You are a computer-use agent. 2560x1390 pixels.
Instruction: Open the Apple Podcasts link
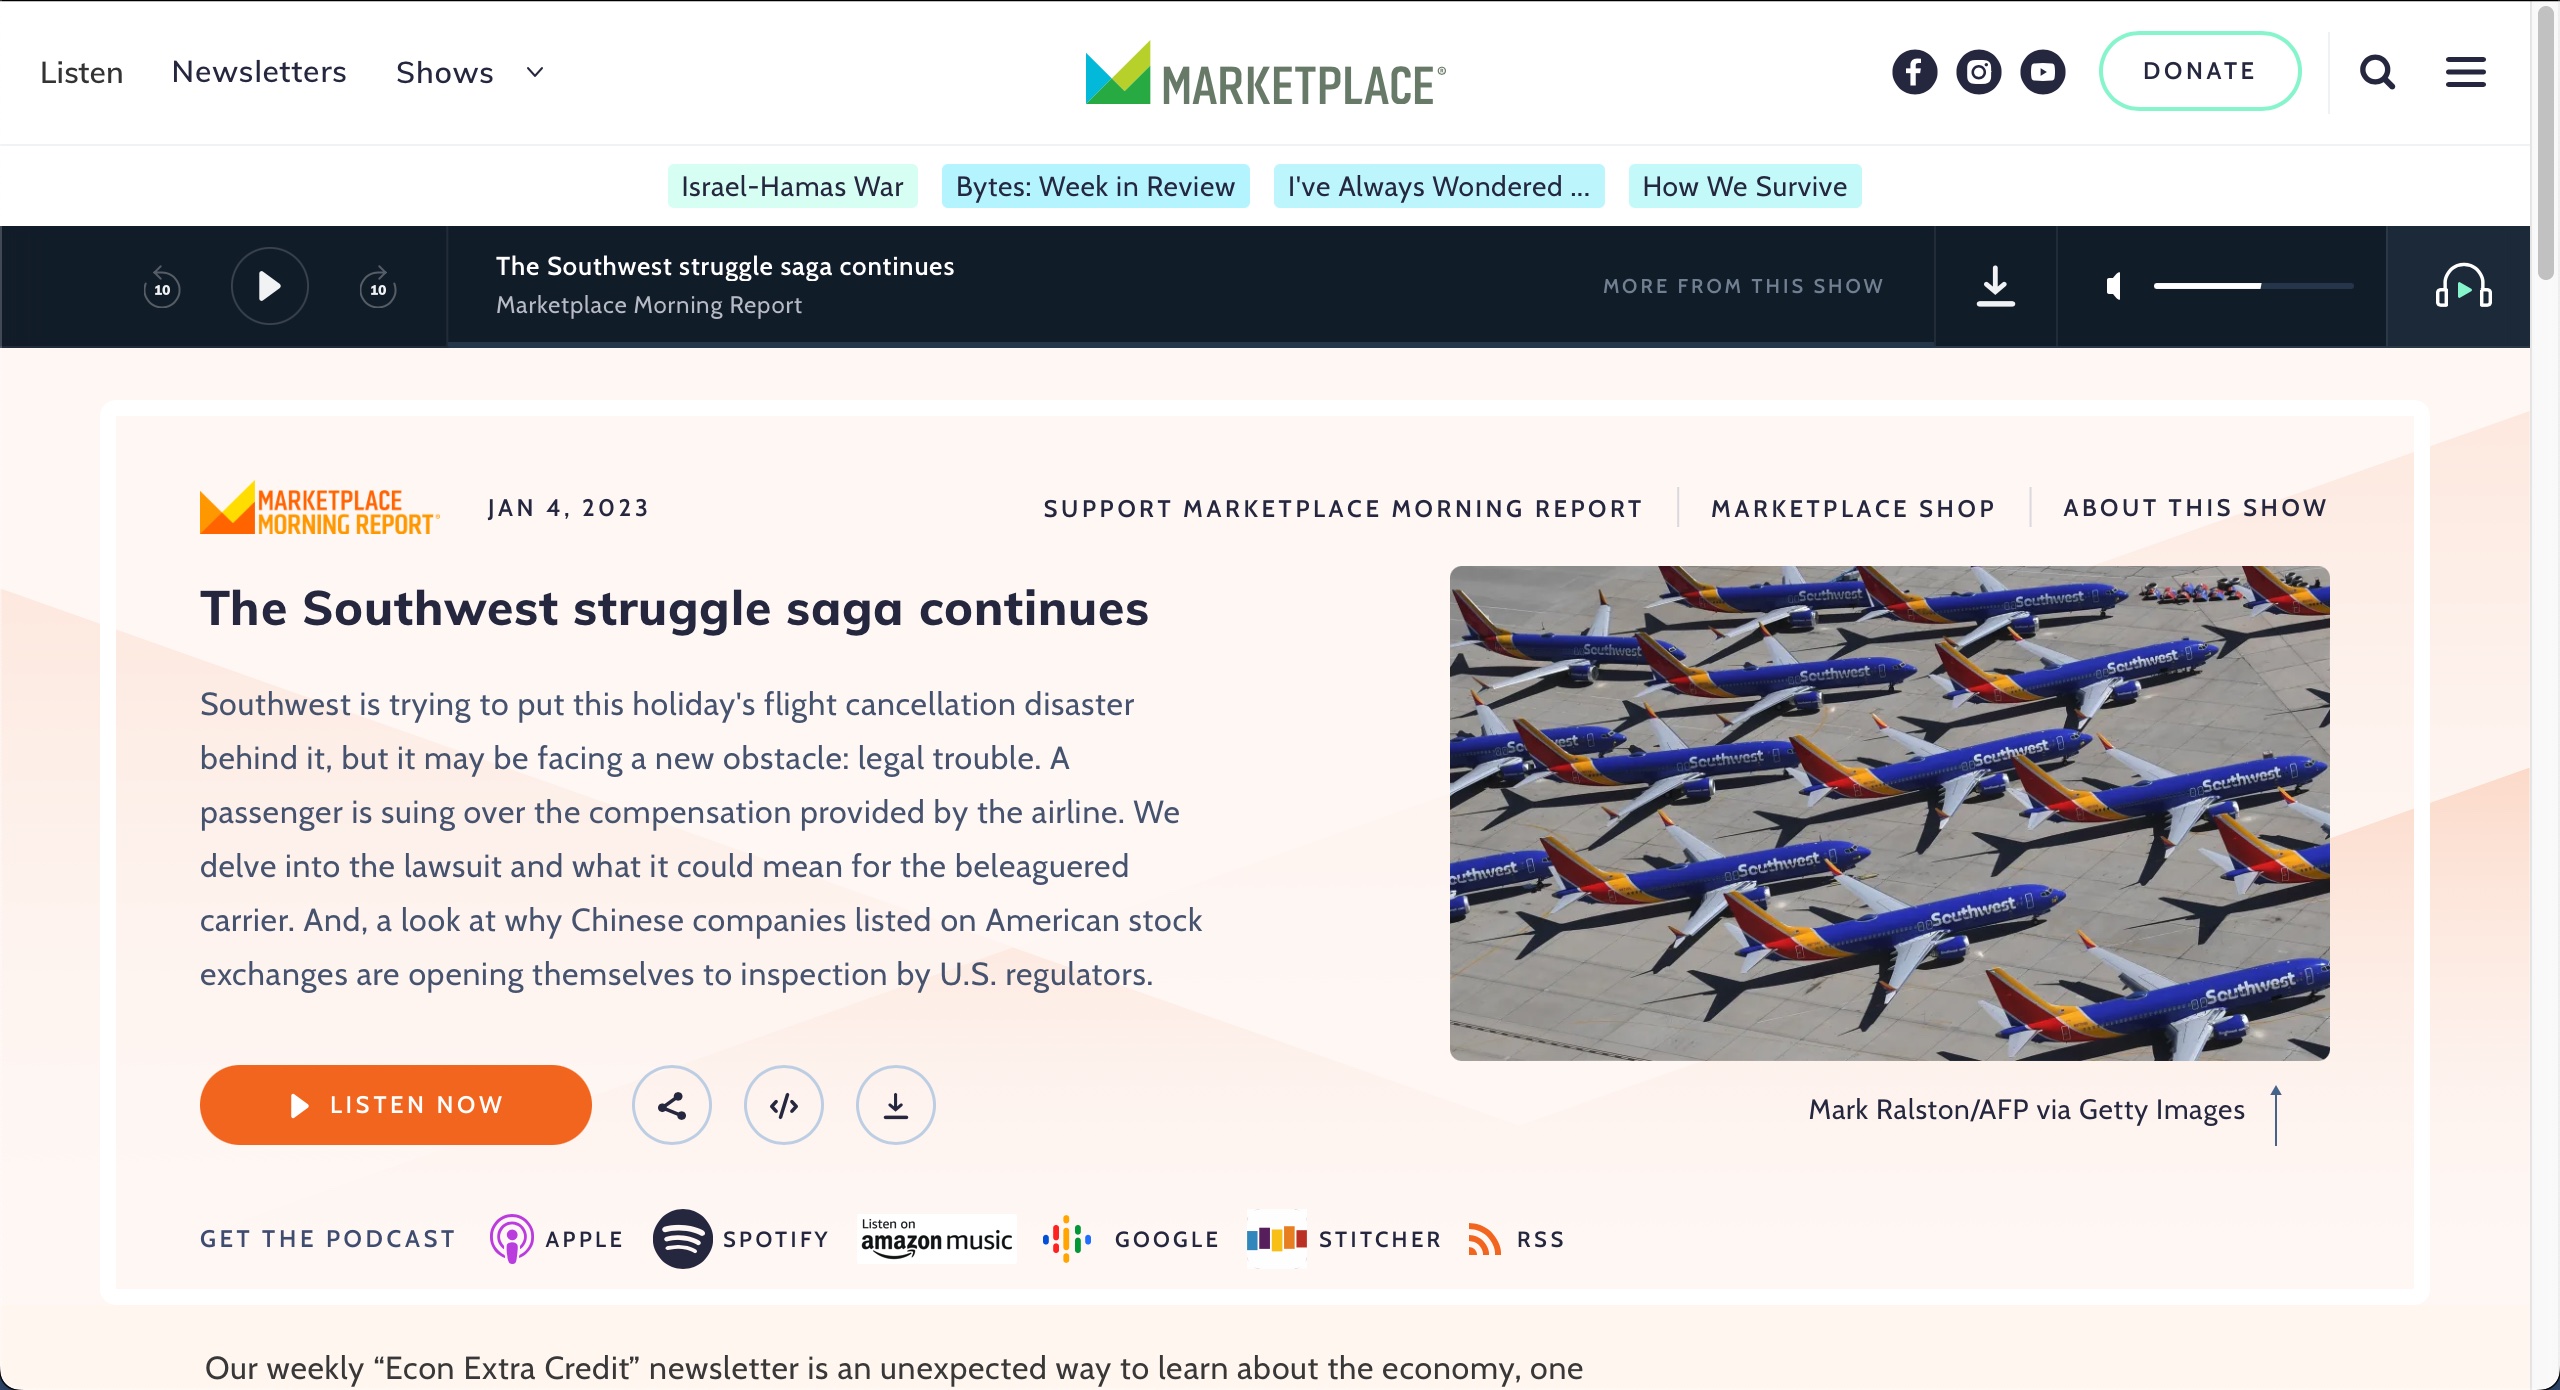(x=556, y=1239)
